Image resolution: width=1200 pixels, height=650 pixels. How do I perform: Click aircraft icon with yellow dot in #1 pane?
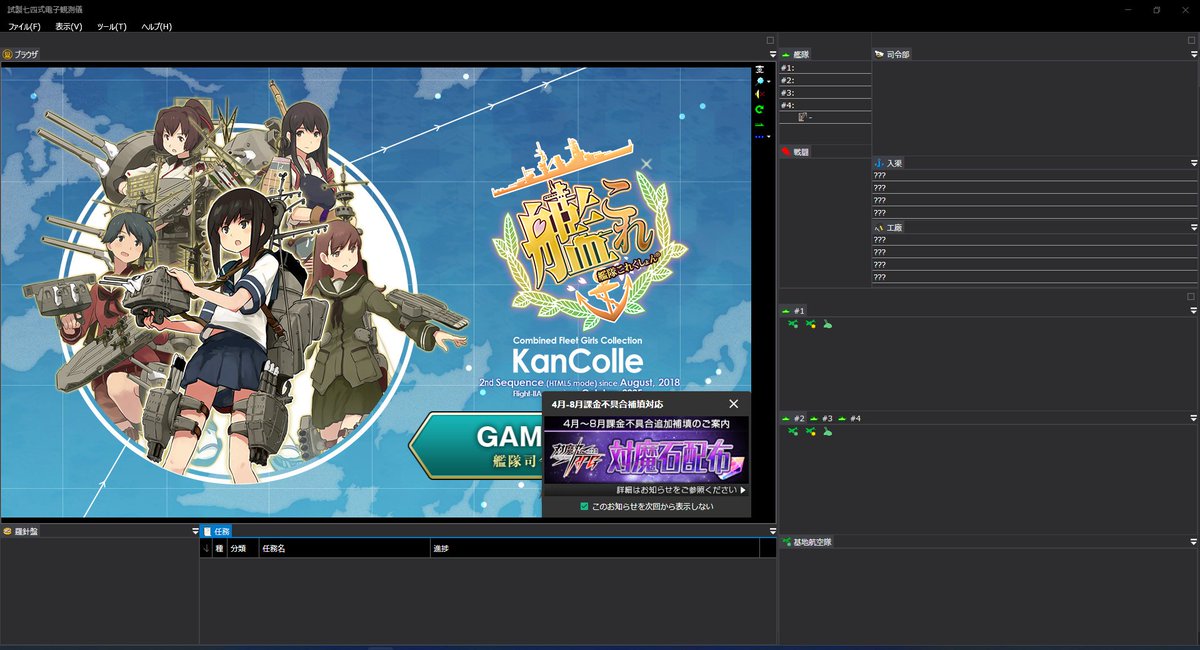[x=811, y=324]
